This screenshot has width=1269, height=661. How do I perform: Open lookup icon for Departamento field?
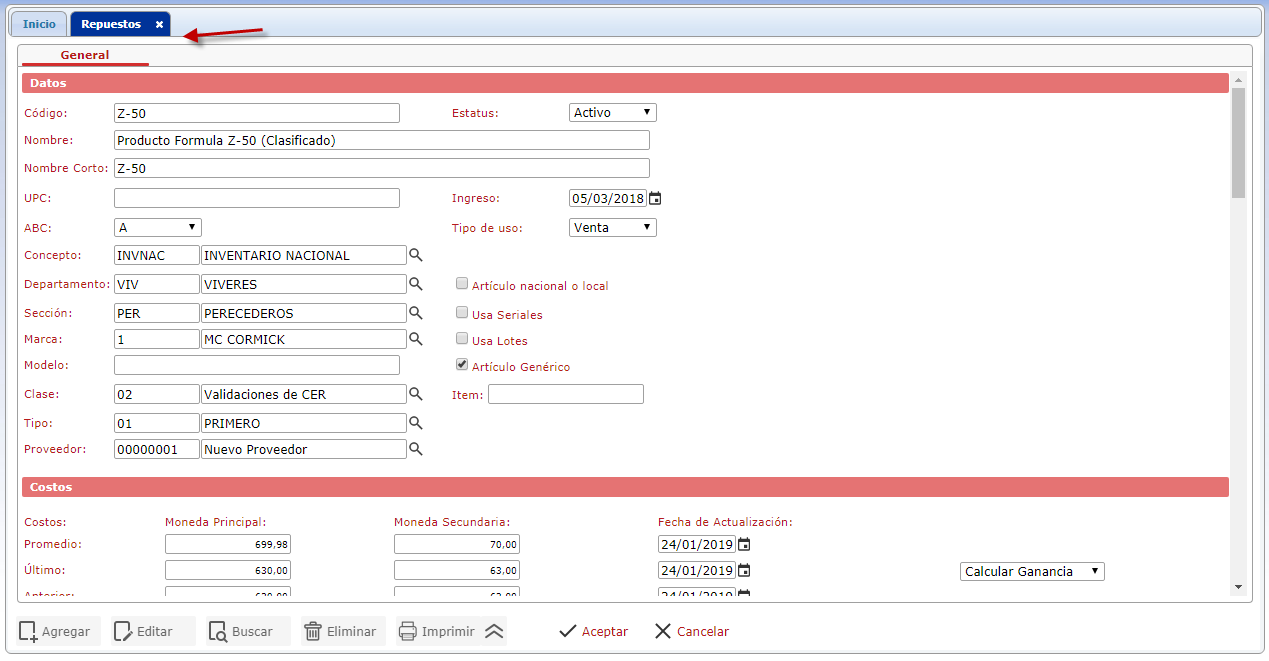click(x=416, y=284)
